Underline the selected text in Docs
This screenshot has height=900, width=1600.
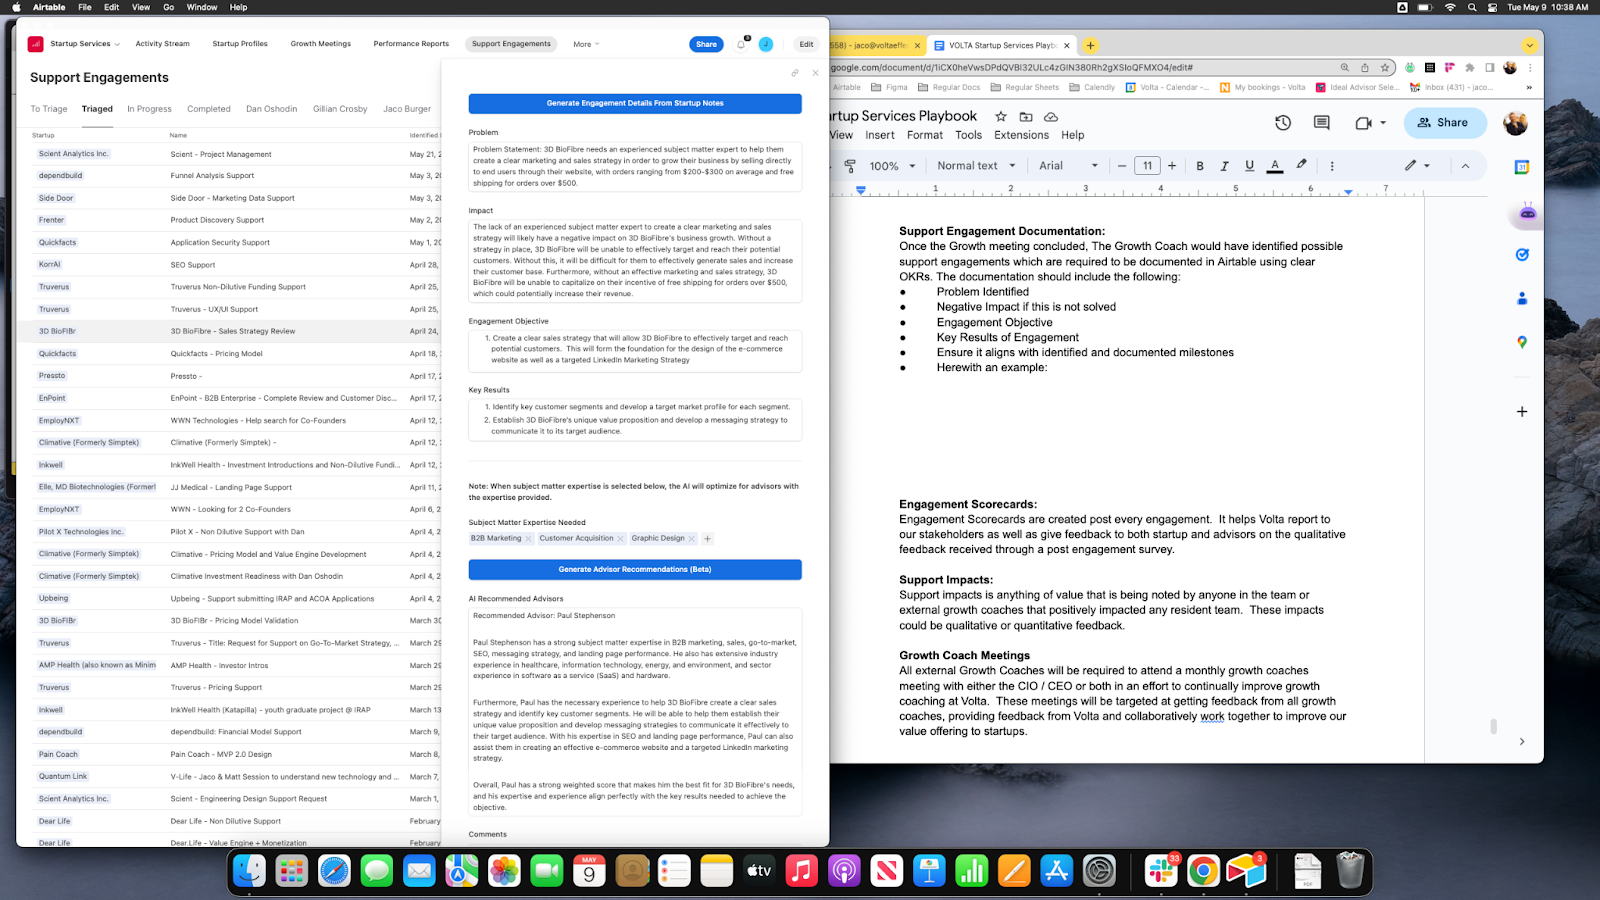pyautogui.click(x=1249, y=166)
